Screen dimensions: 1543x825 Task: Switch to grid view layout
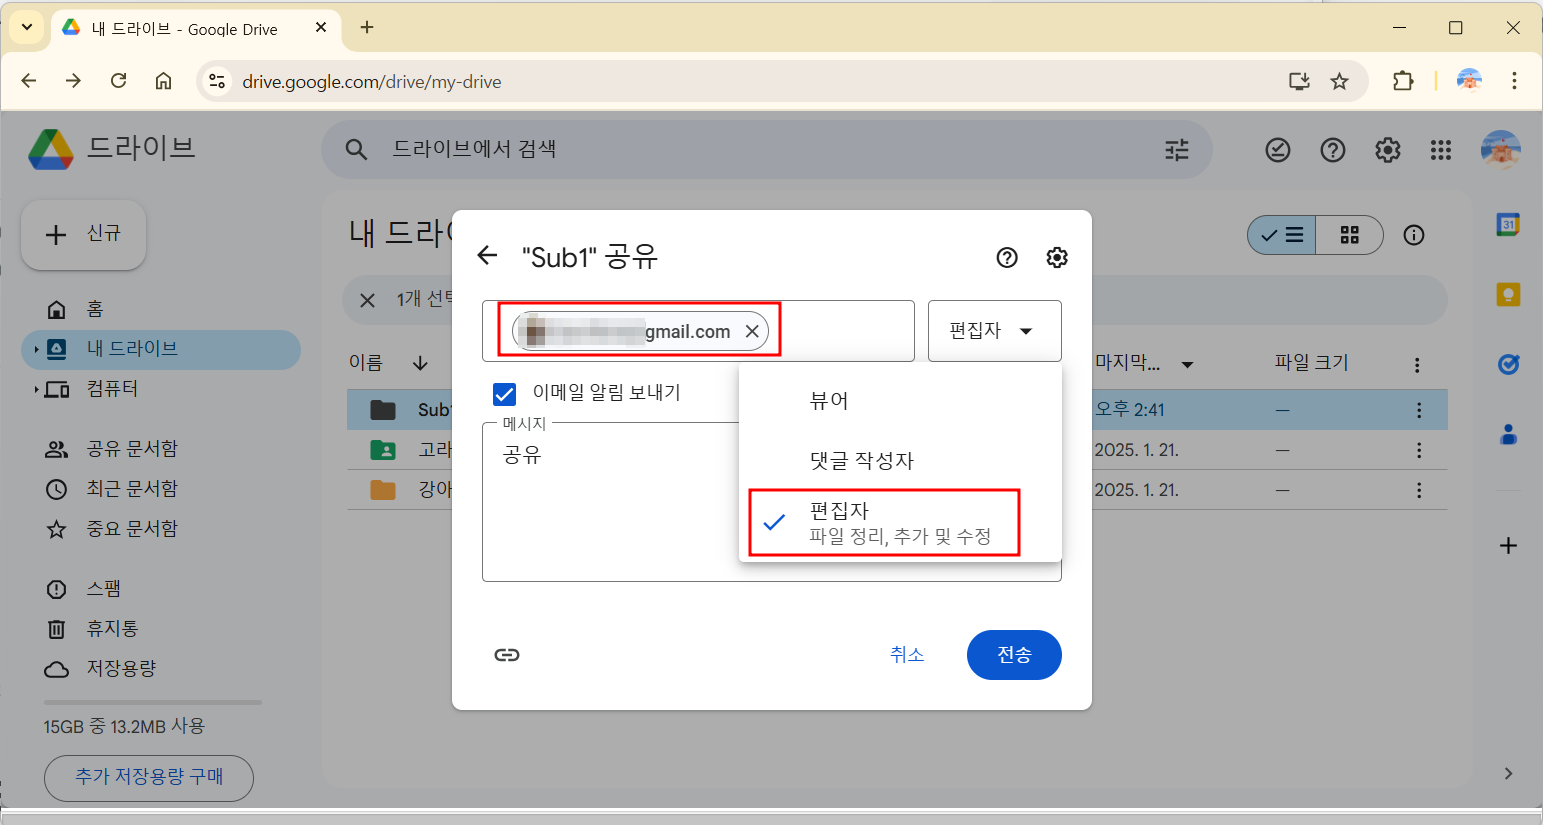tap(1349, 235)
